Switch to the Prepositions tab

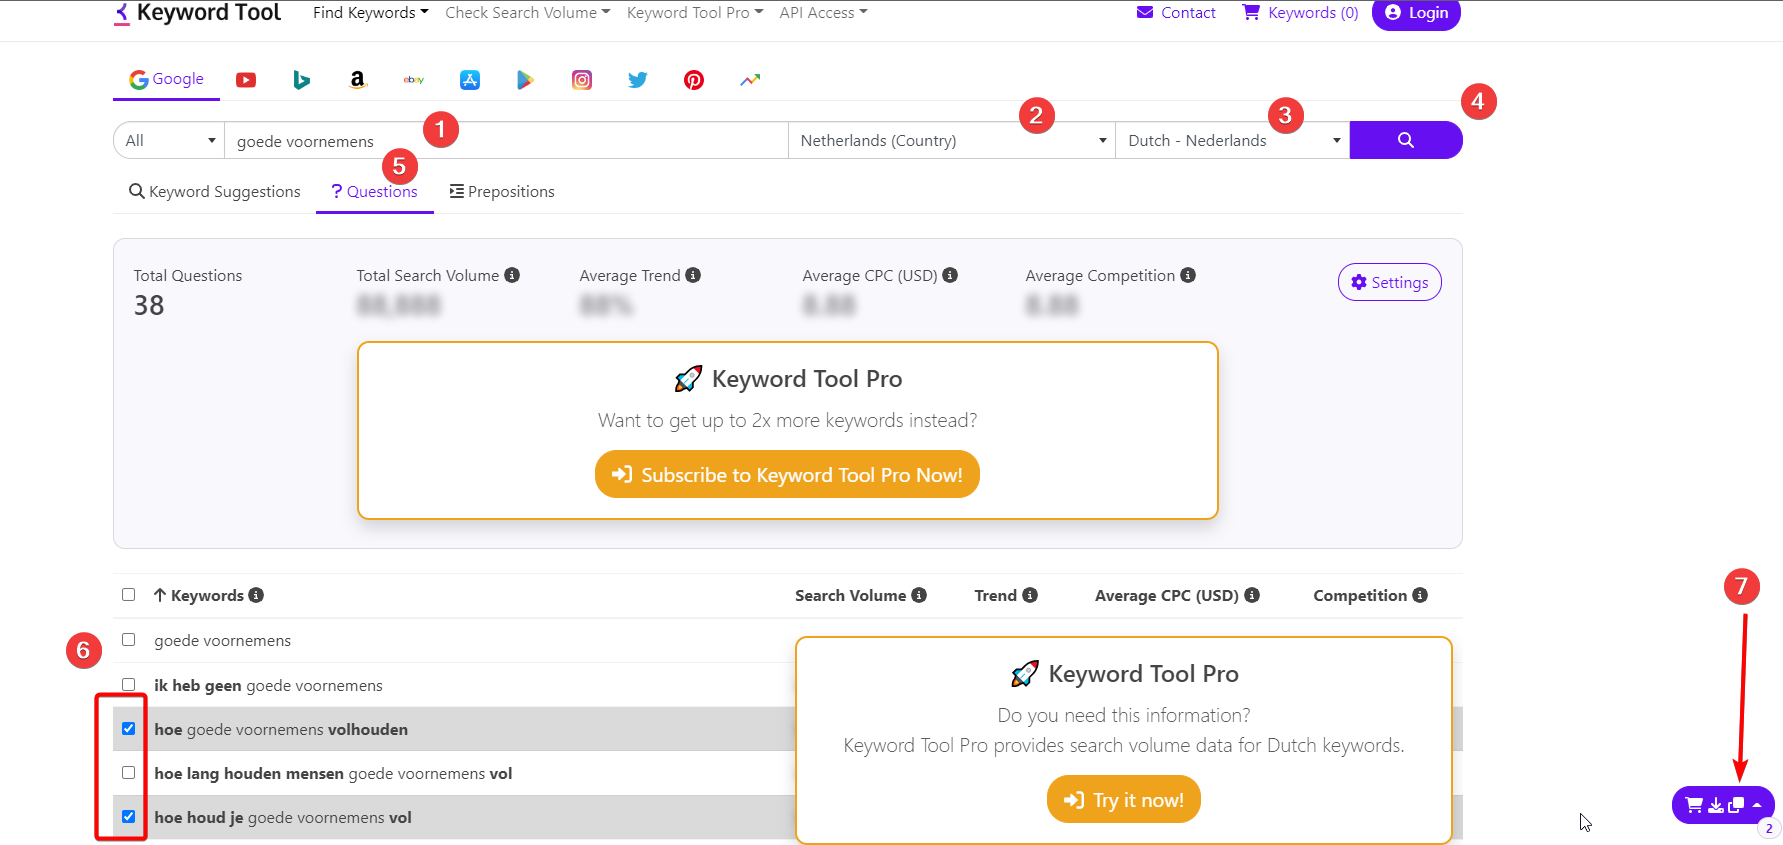[502, 192]
